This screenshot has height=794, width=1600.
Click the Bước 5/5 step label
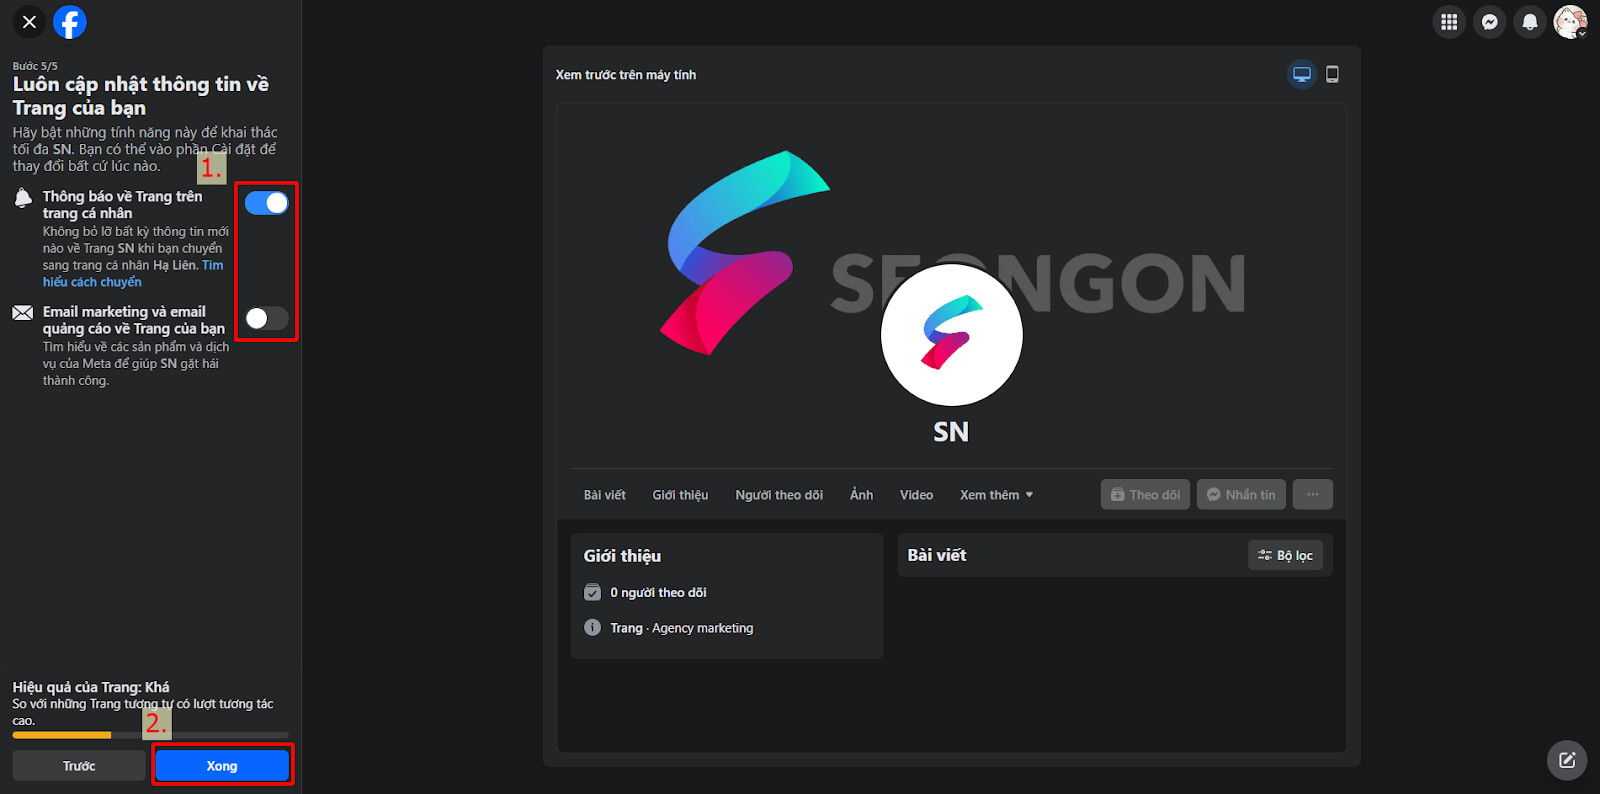[x=35, y=66]
